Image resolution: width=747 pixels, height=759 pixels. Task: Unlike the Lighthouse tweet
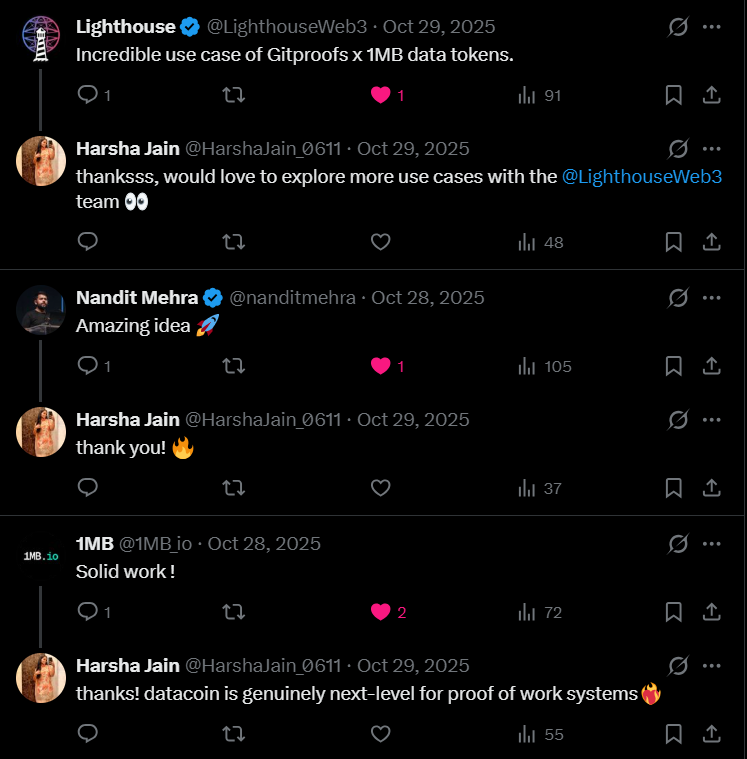380,95
